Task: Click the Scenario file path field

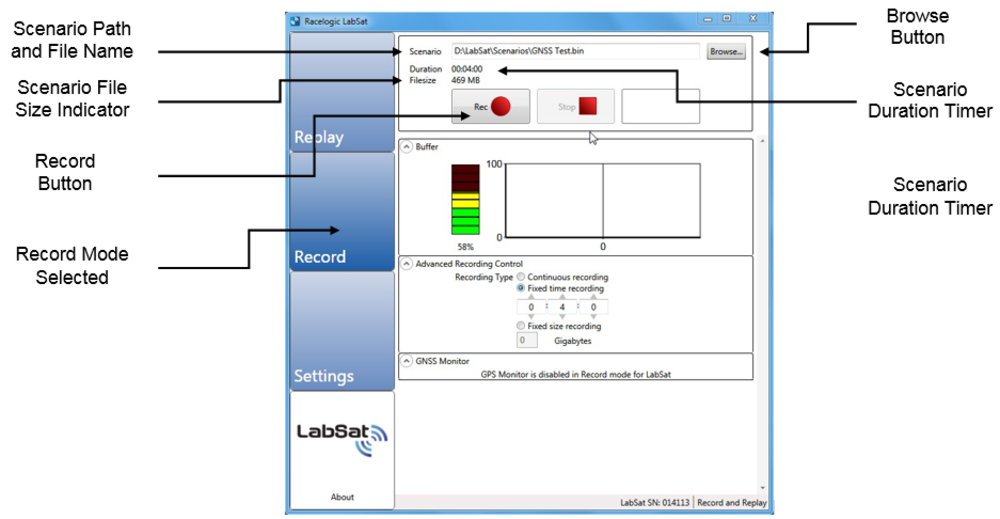Action: pos(574,51)
